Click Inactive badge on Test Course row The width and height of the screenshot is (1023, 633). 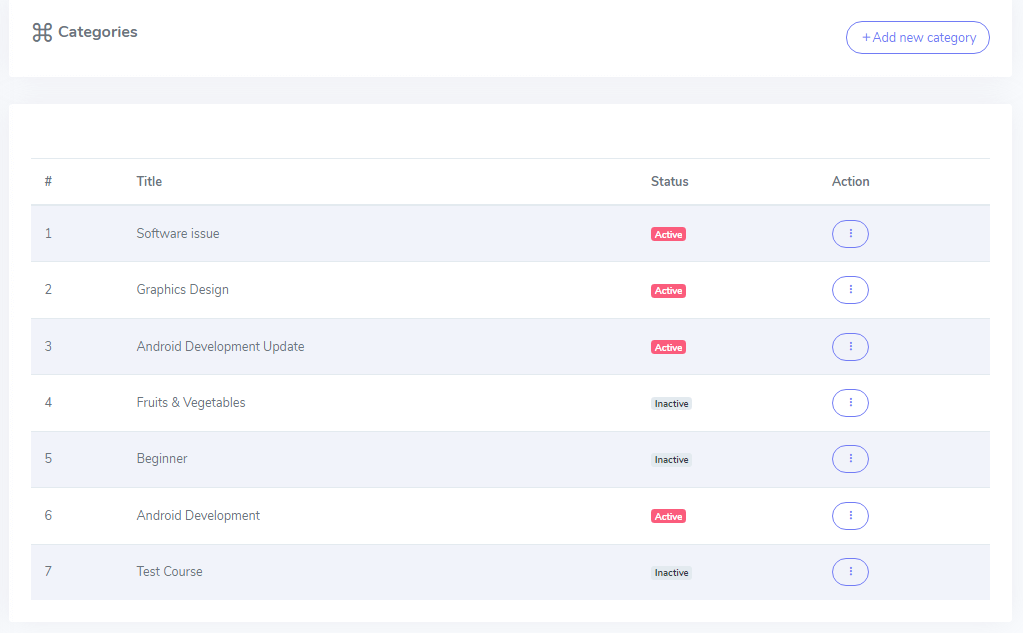(x=671, y=573)
